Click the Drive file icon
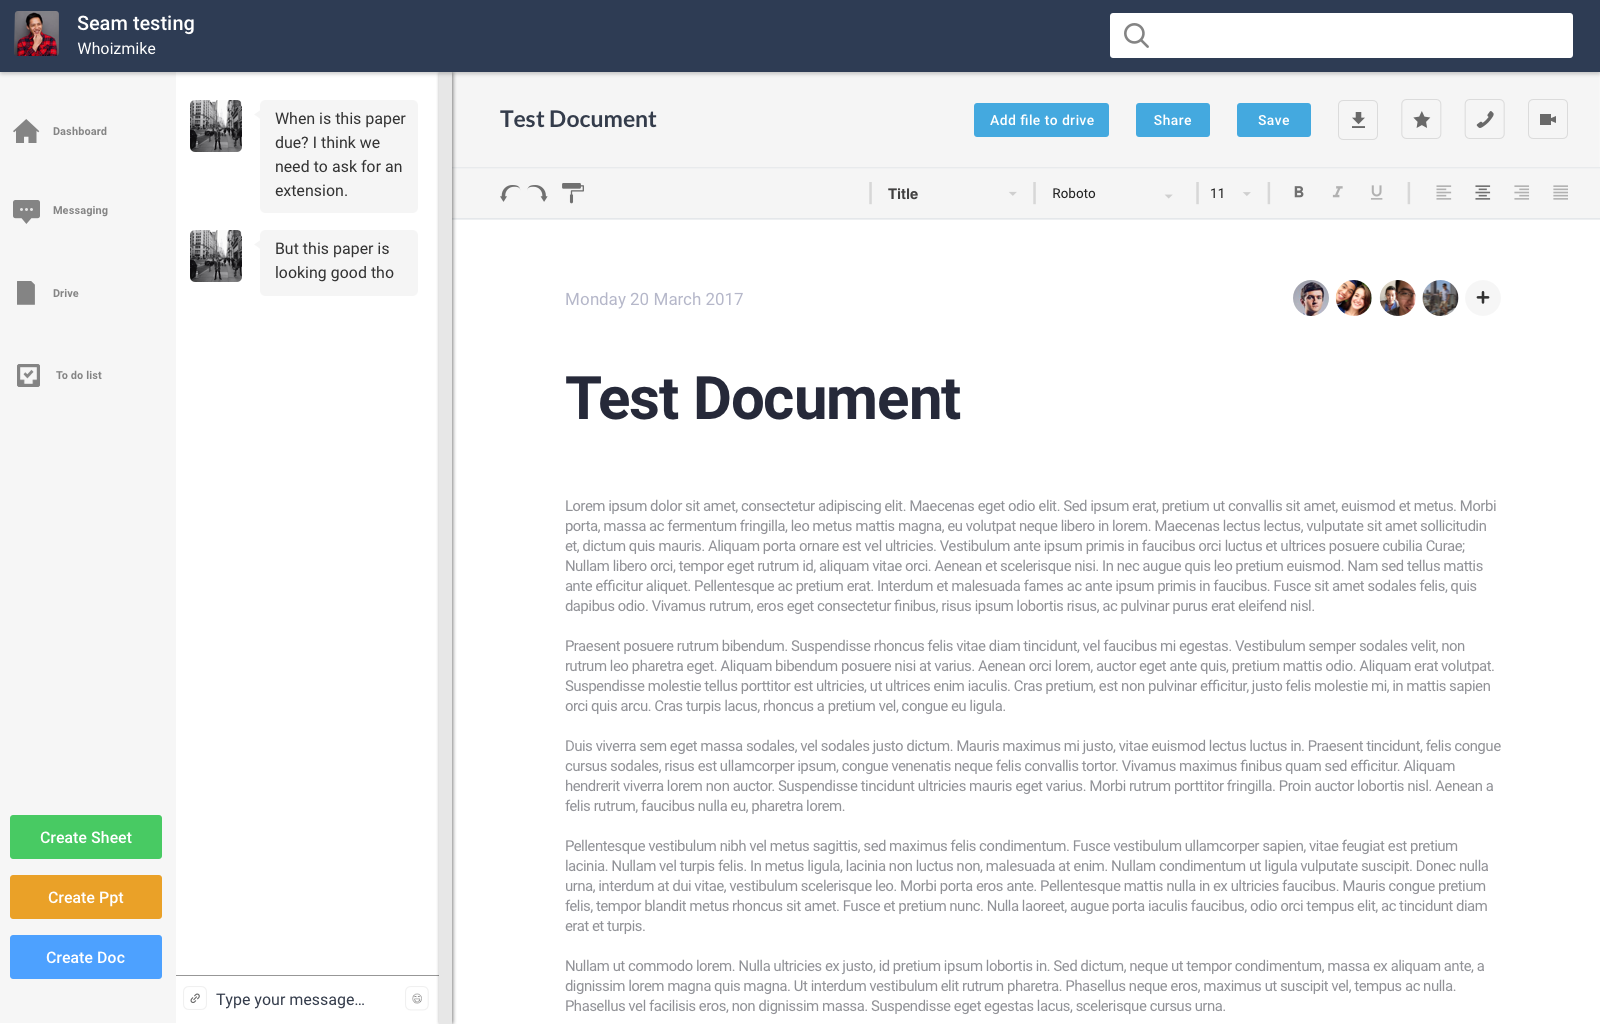Image resolution: width=1600 pixels, height=1024 pixels. pyautogui.click(x=26, y=293)
